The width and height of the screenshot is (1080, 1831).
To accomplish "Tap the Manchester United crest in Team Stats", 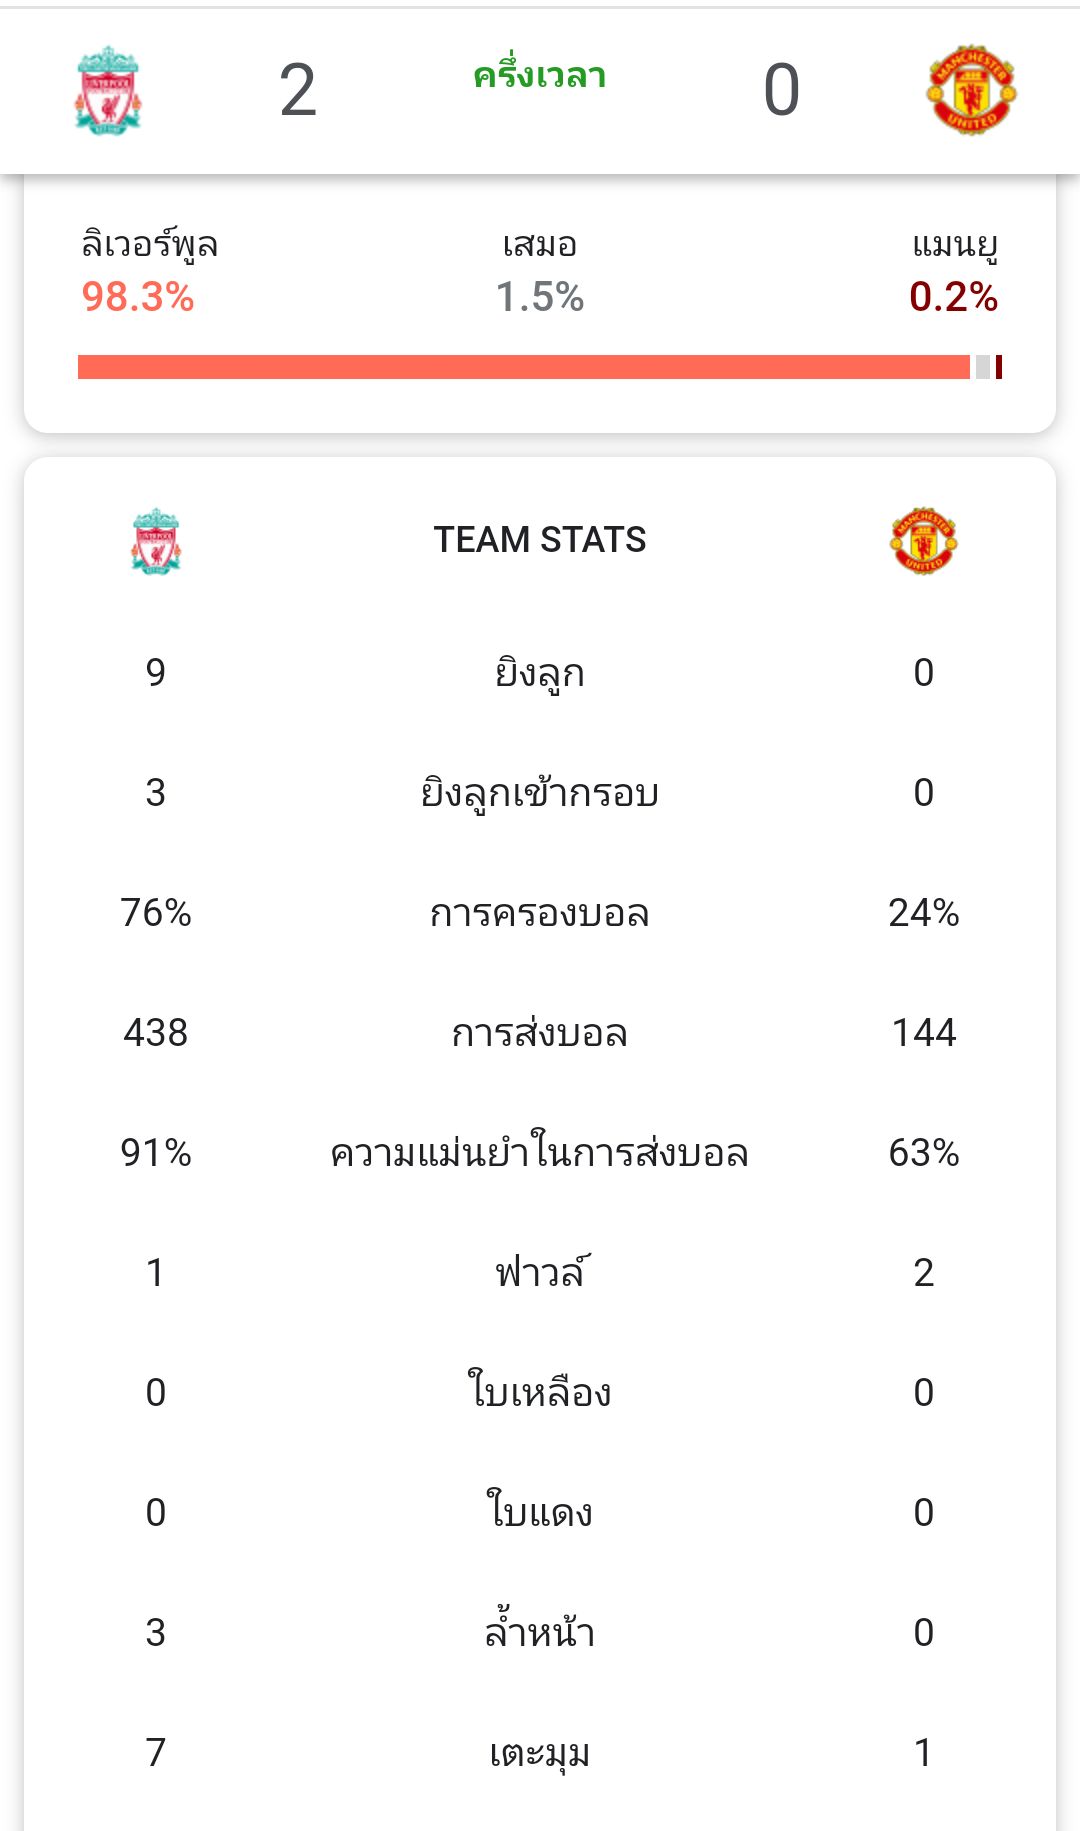I will (x=923, y=540).
